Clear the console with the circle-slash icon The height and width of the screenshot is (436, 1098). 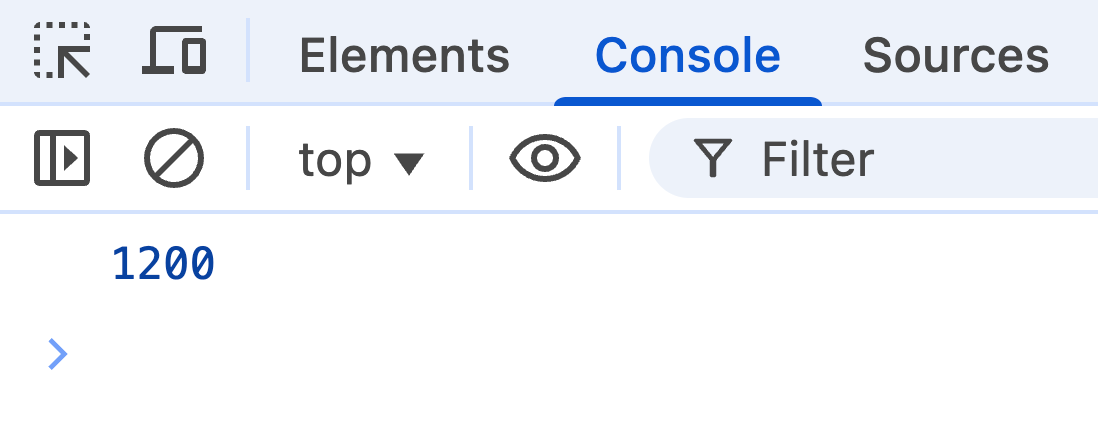point(174,158)
